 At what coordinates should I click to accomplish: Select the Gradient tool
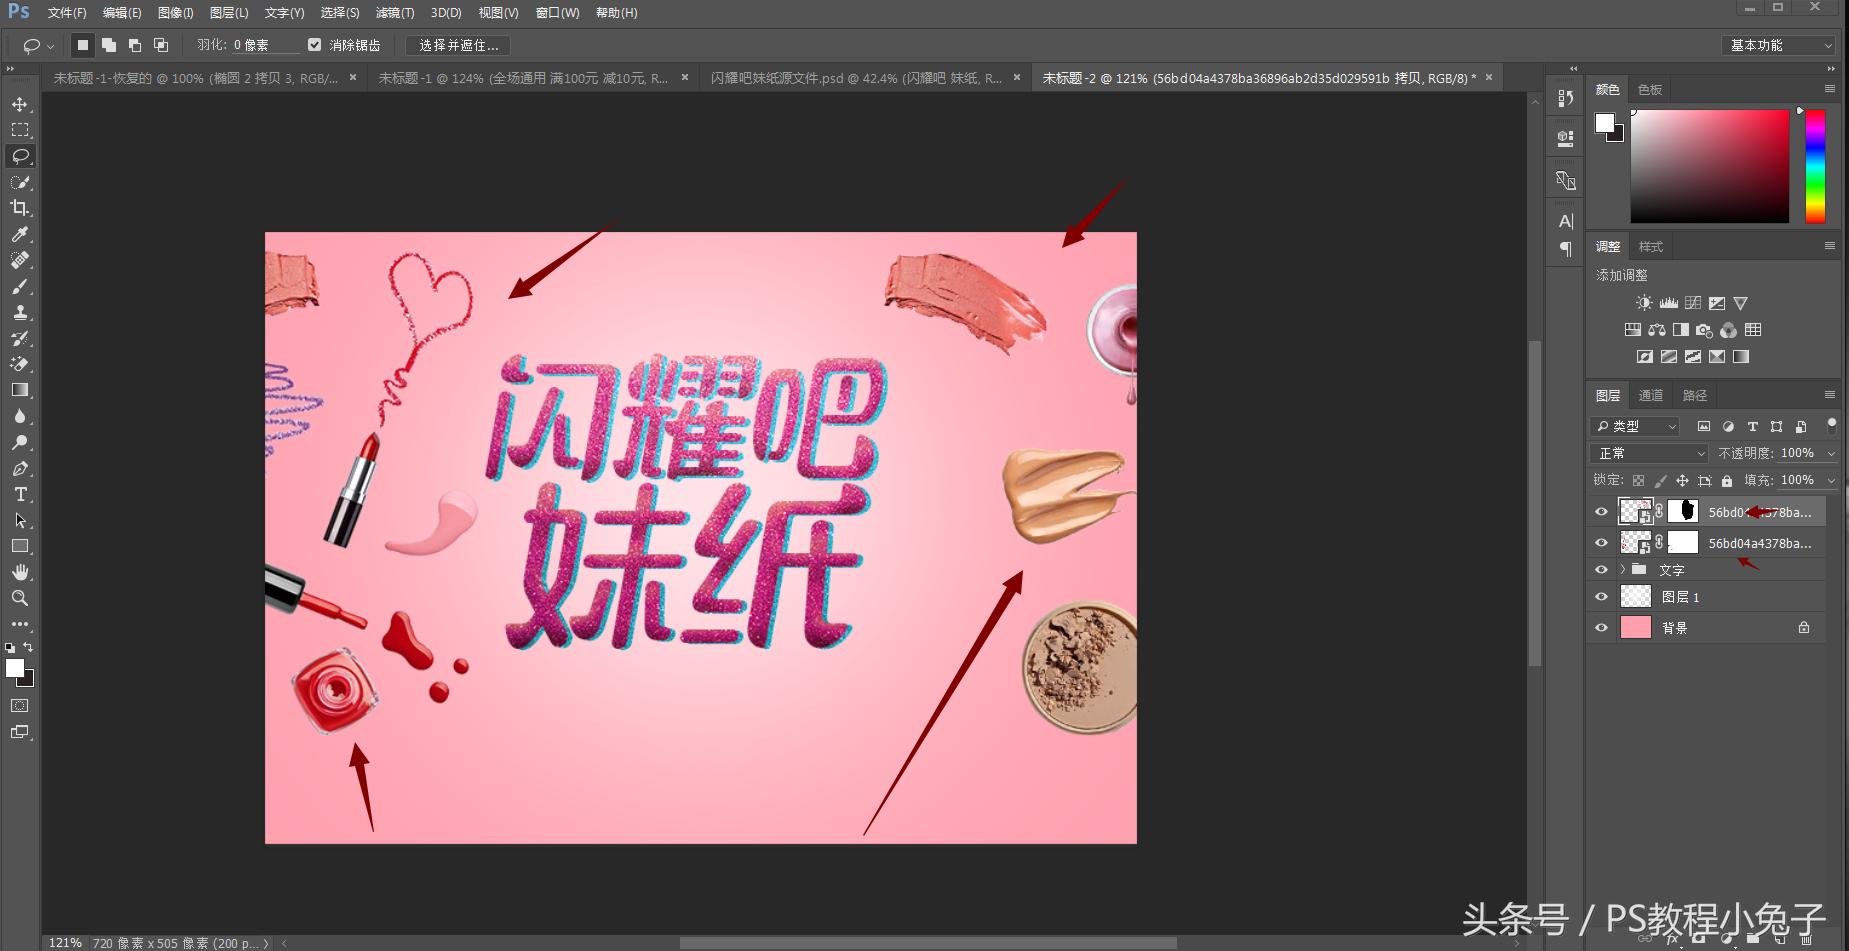(20, 390)
